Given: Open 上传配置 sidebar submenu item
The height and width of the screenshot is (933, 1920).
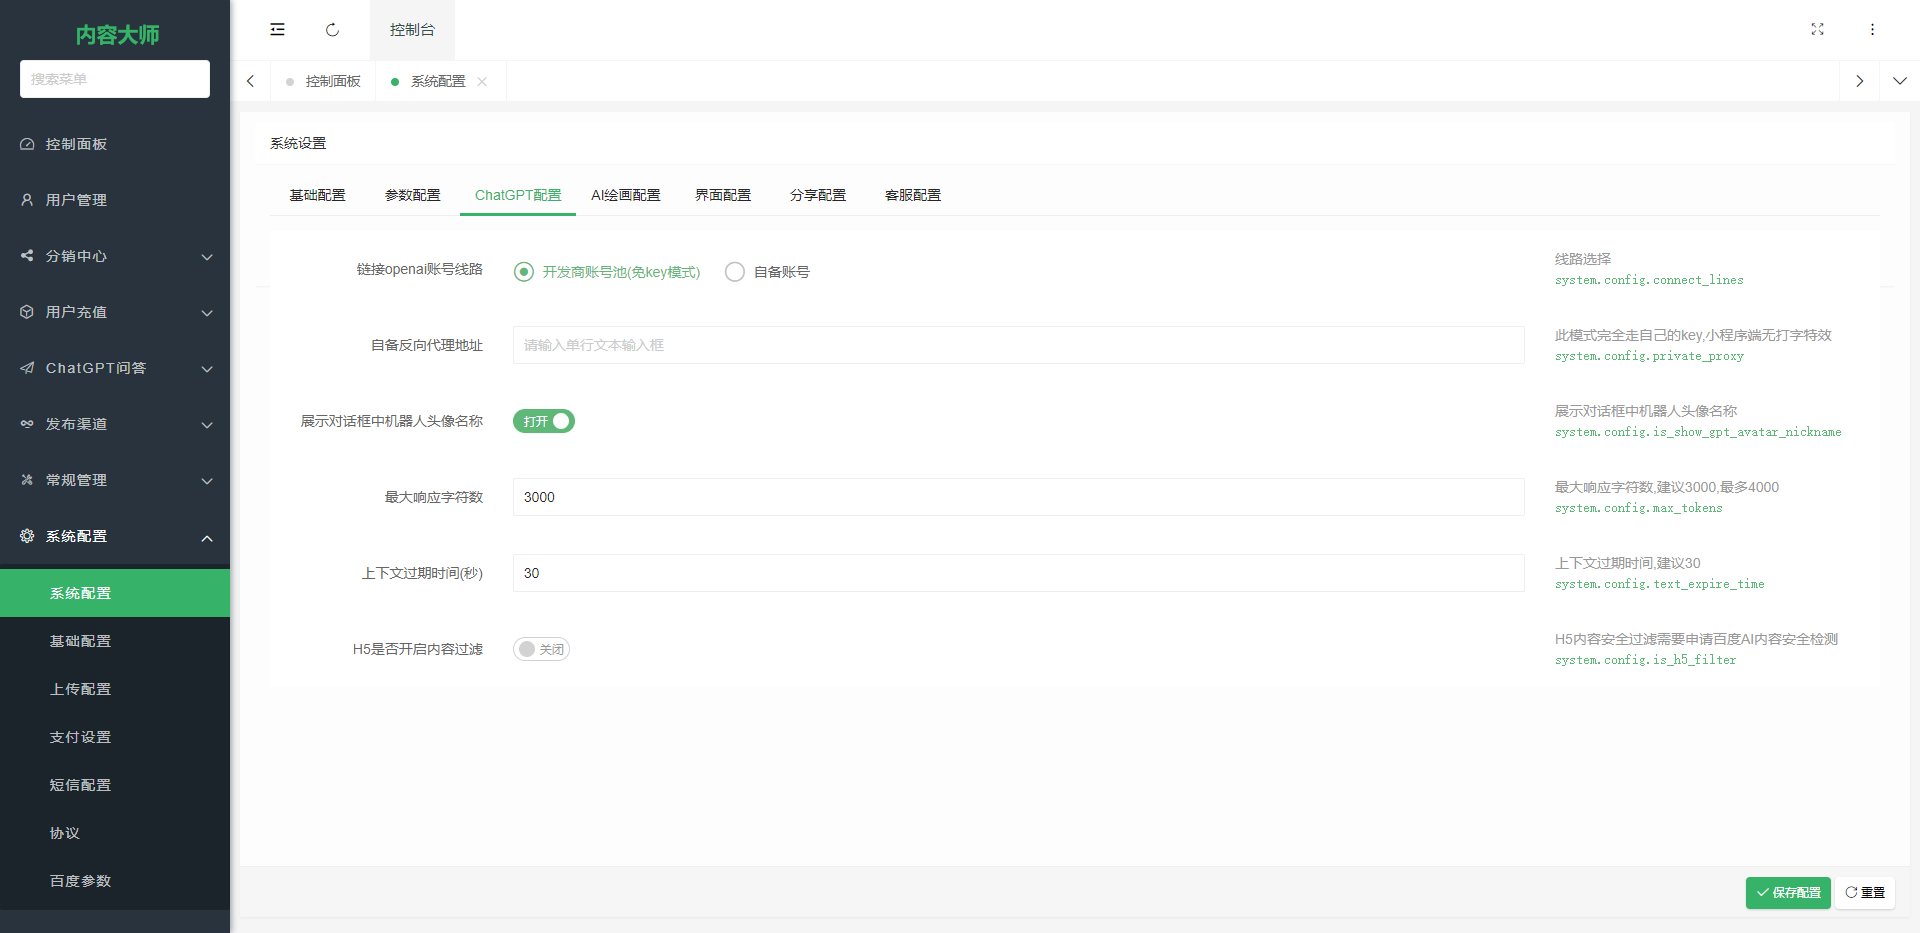Looking at the screenshot, I should (115, 689).
